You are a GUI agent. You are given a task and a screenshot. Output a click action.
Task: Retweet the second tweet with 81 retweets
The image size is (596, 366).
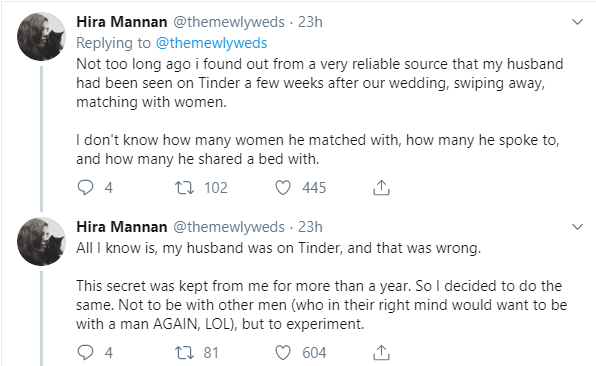pyautogui.click(x=184, y=353)
